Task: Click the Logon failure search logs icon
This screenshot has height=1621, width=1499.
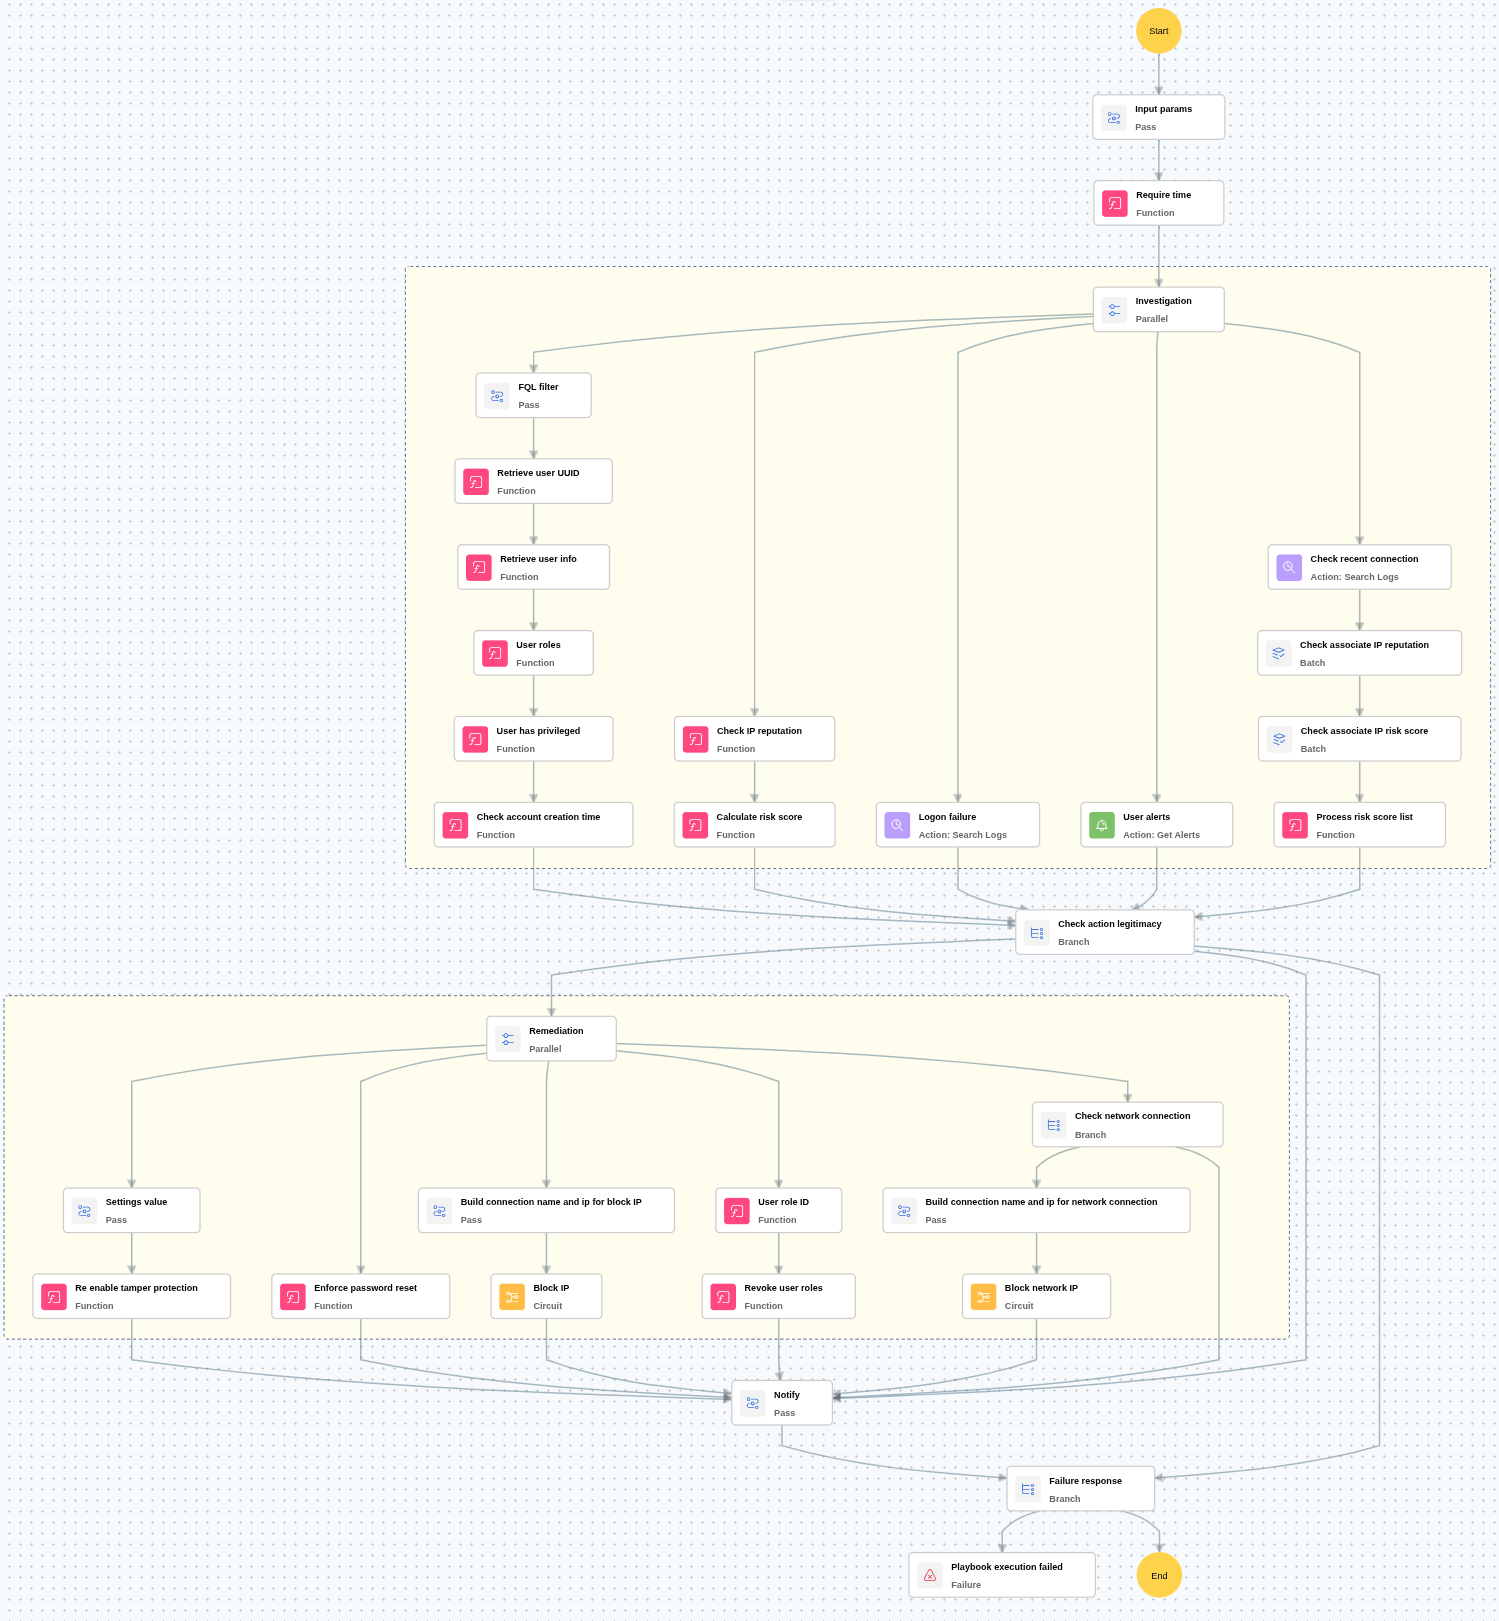Action: (x=898, y=826)
